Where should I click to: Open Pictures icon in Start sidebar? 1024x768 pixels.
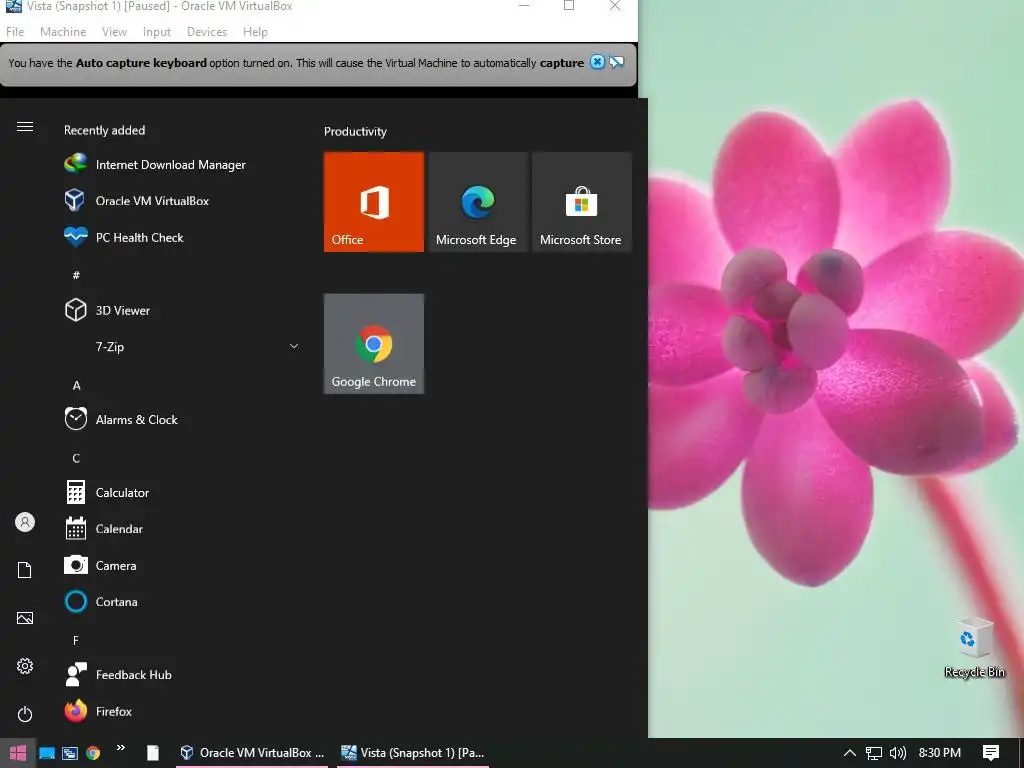click(x=25, y=618)
